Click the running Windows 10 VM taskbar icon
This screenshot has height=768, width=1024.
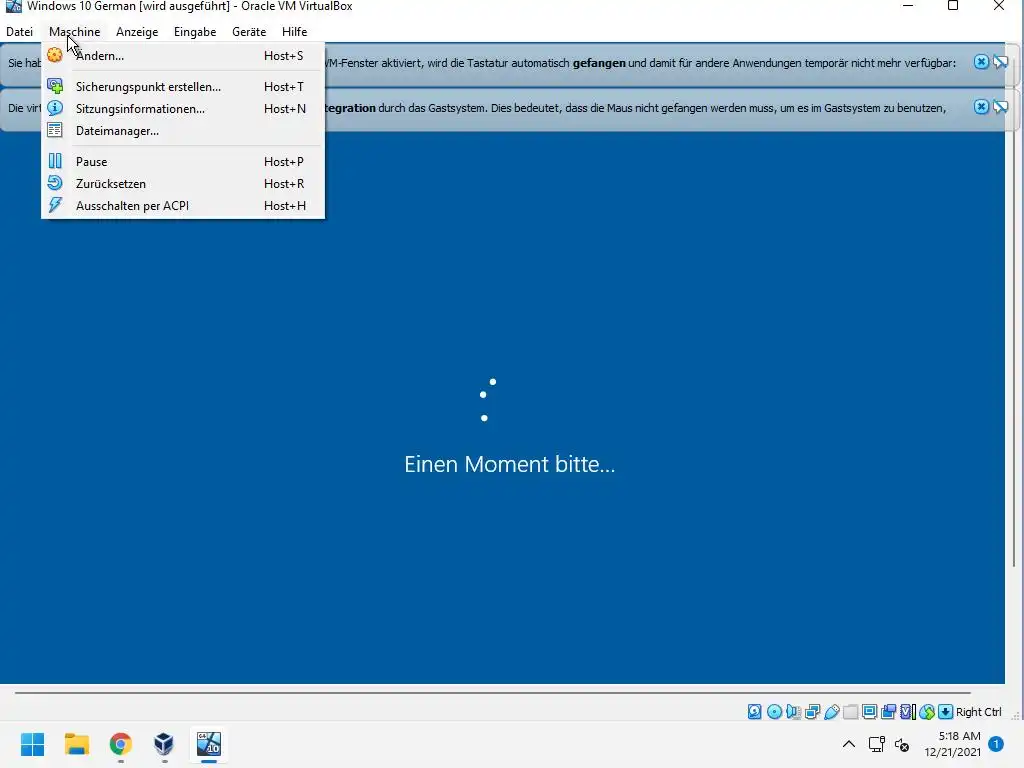point(209,744)
